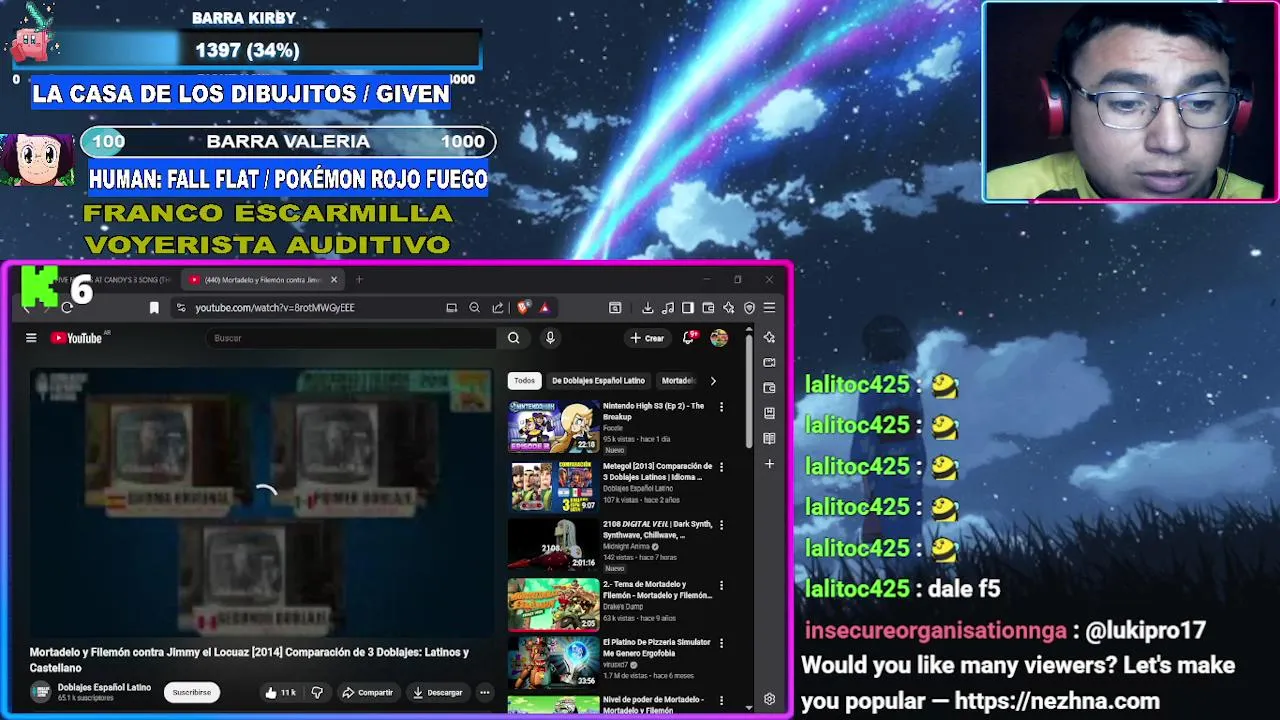Open YouTube notifications bell
The width and height of the screenshot is (1280, 720).
688,338
